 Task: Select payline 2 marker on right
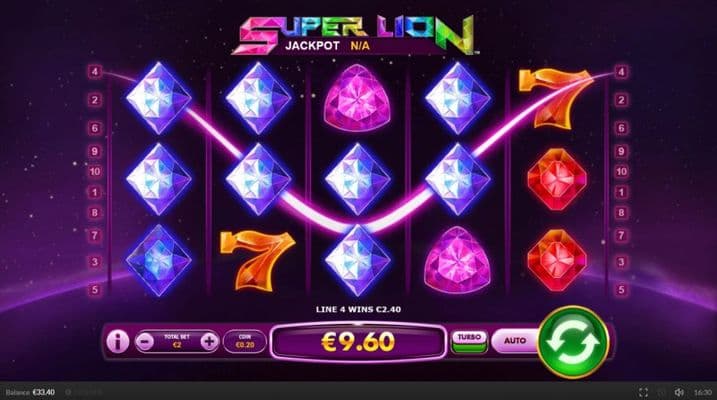[621, 100]
